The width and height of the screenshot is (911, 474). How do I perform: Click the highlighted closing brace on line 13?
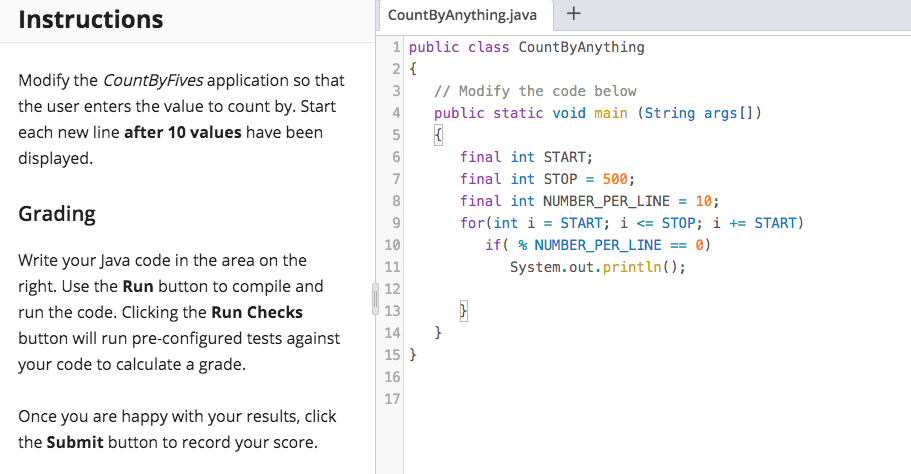click(x=463, y=311)
